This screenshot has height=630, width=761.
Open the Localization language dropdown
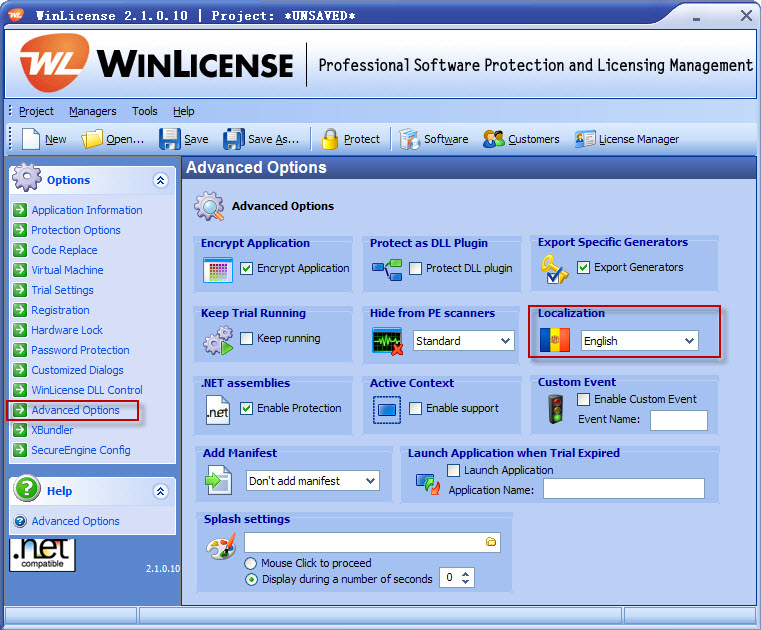point(689,341)
